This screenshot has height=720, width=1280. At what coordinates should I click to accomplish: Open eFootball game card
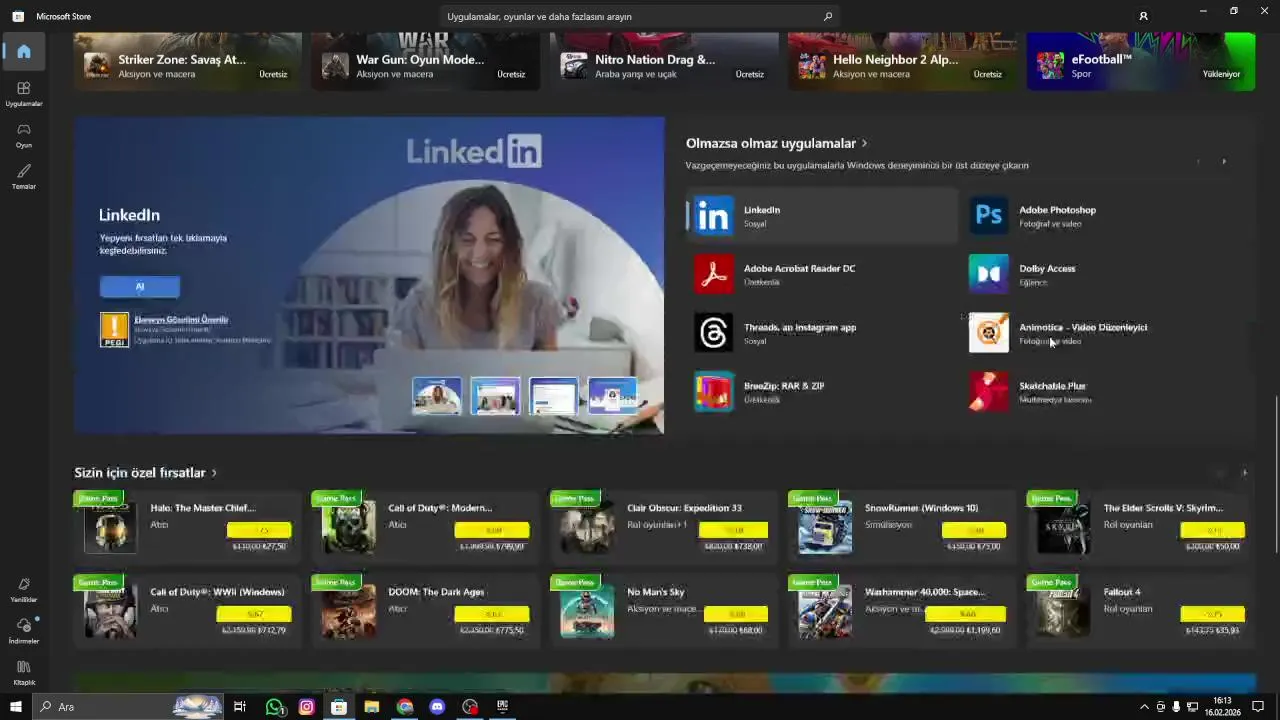tap(1141, 62)
